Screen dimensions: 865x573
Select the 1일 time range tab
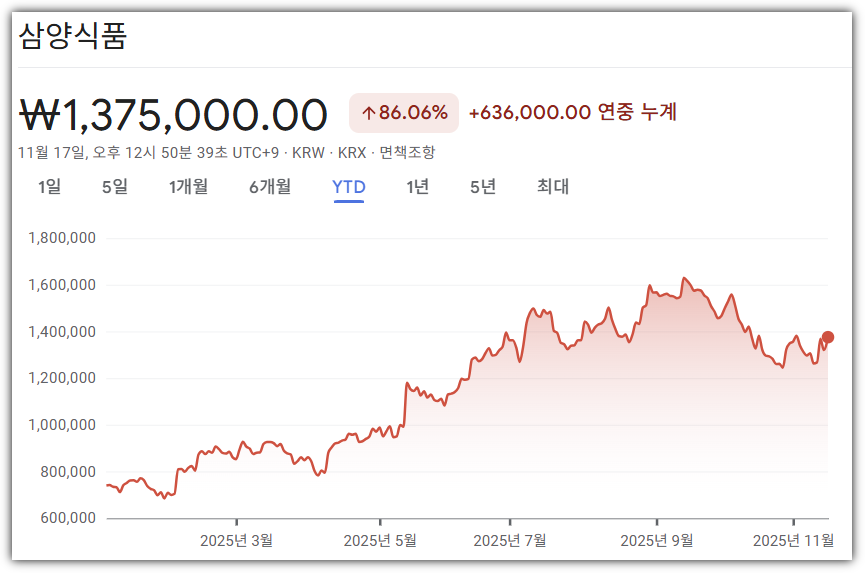tap(49, 186)
